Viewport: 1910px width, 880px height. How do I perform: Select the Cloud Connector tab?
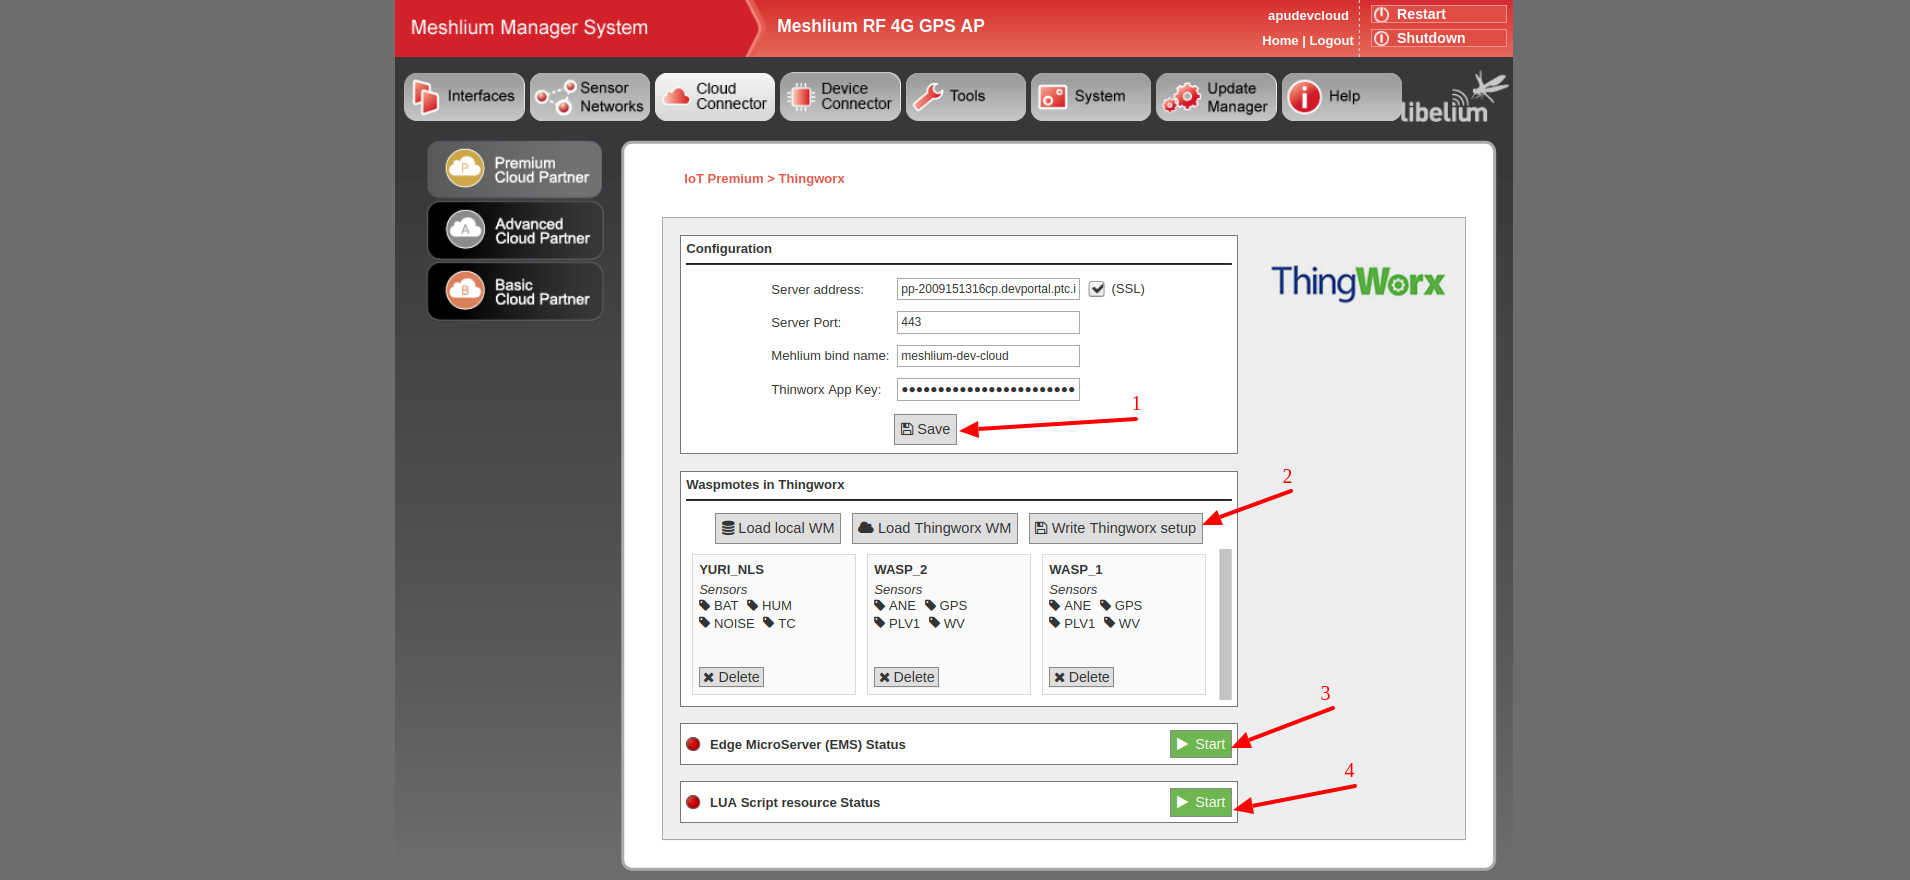click(715, 97)
